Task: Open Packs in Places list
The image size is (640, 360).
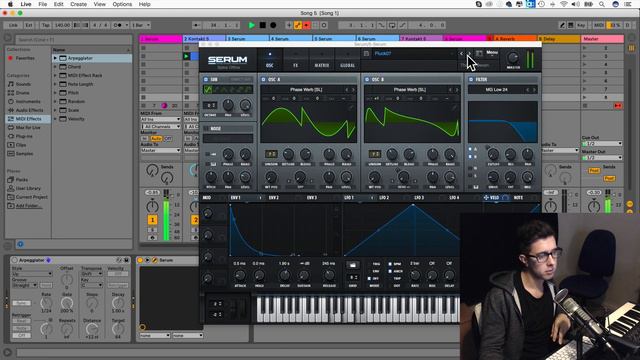Action: pos(22,180)
